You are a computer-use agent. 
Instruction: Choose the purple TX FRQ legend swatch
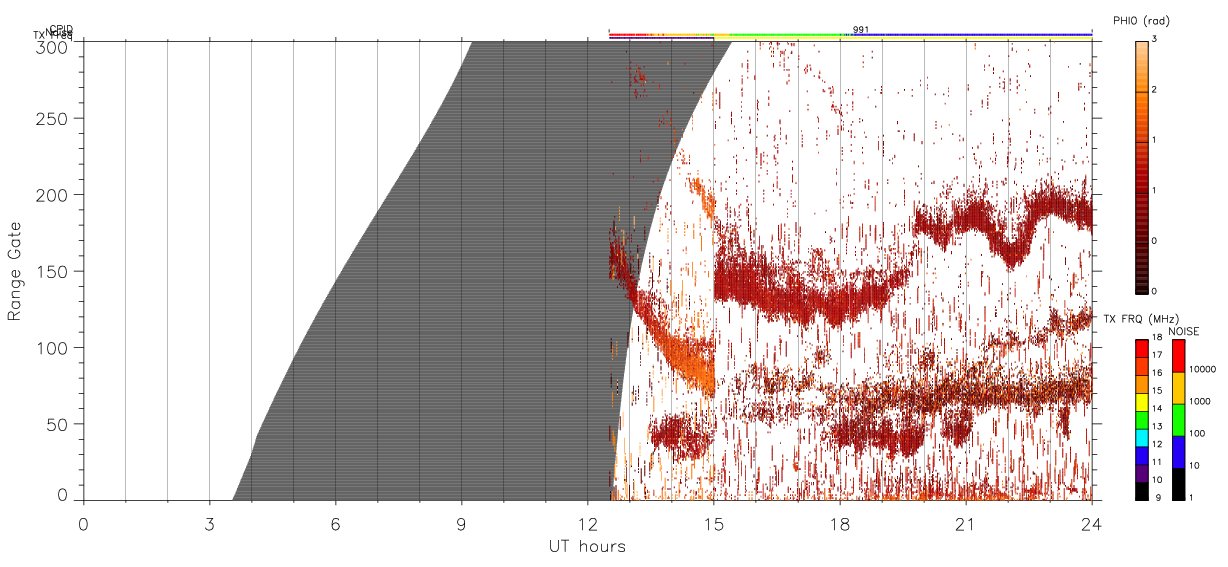pos(1141,471)
